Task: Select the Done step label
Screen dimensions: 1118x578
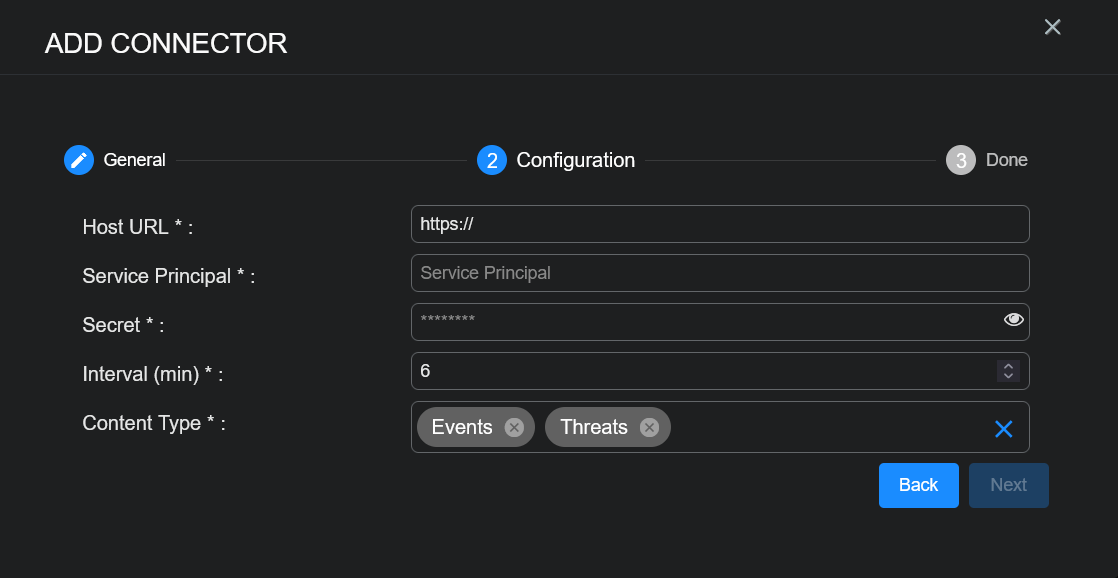Action: 1006,160
